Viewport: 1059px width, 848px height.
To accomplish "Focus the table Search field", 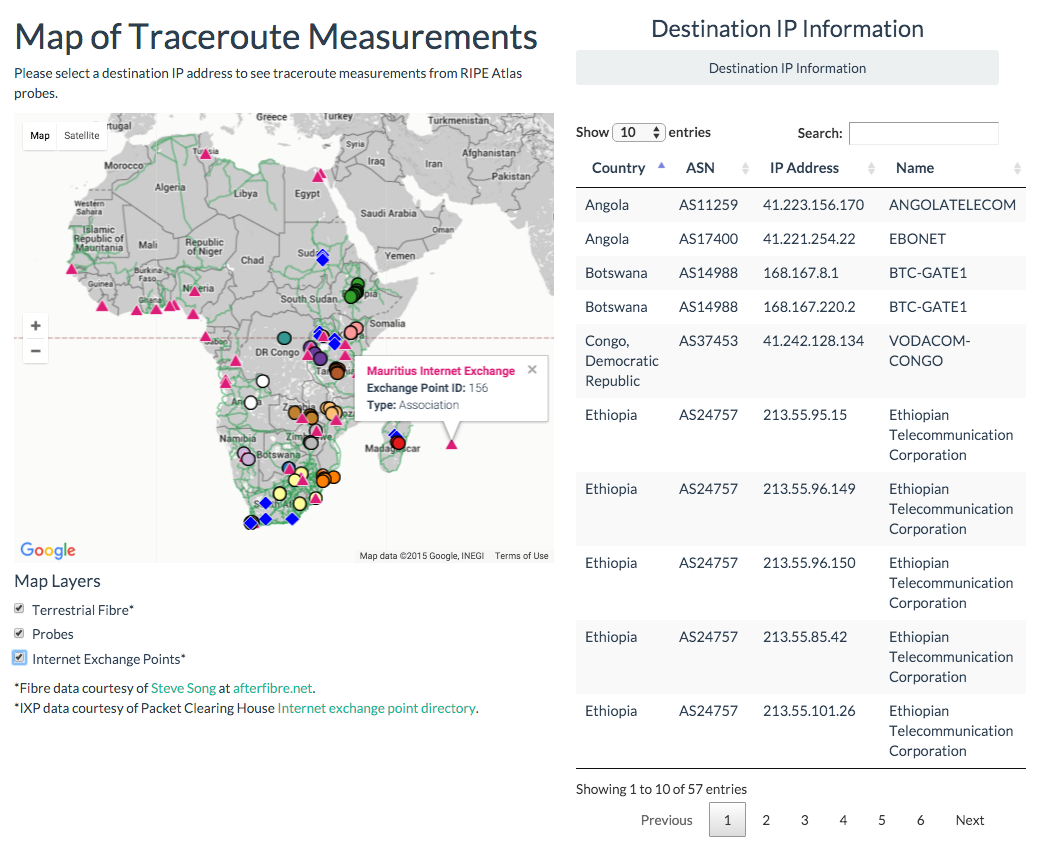I will [x=923, y=133].
